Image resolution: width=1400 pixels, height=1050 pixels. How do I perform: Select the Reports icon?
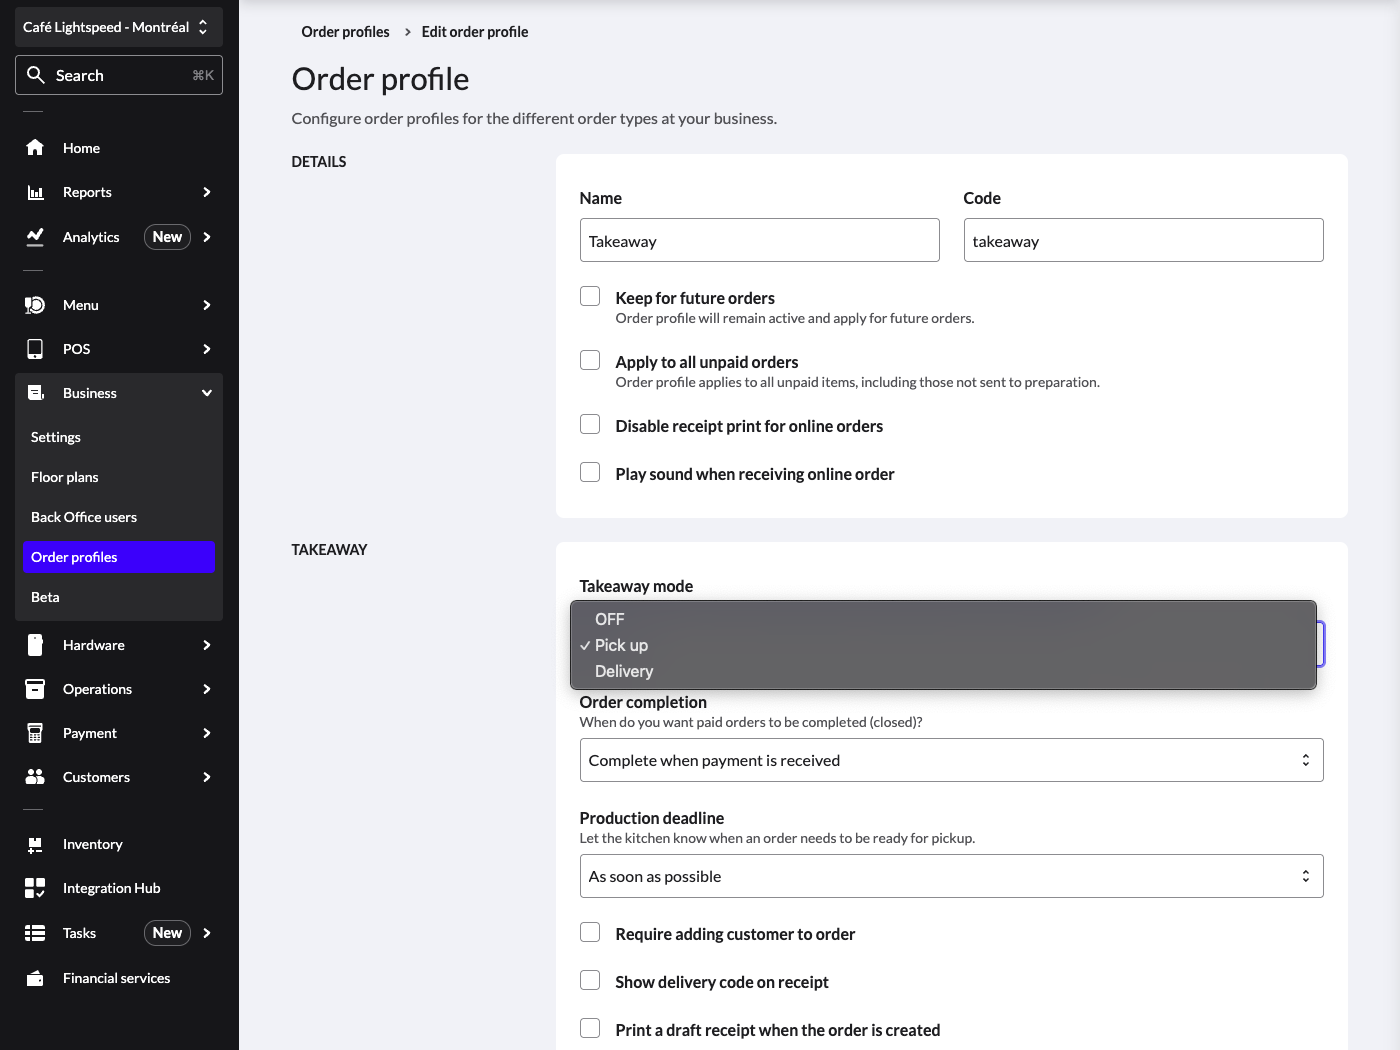35,192
